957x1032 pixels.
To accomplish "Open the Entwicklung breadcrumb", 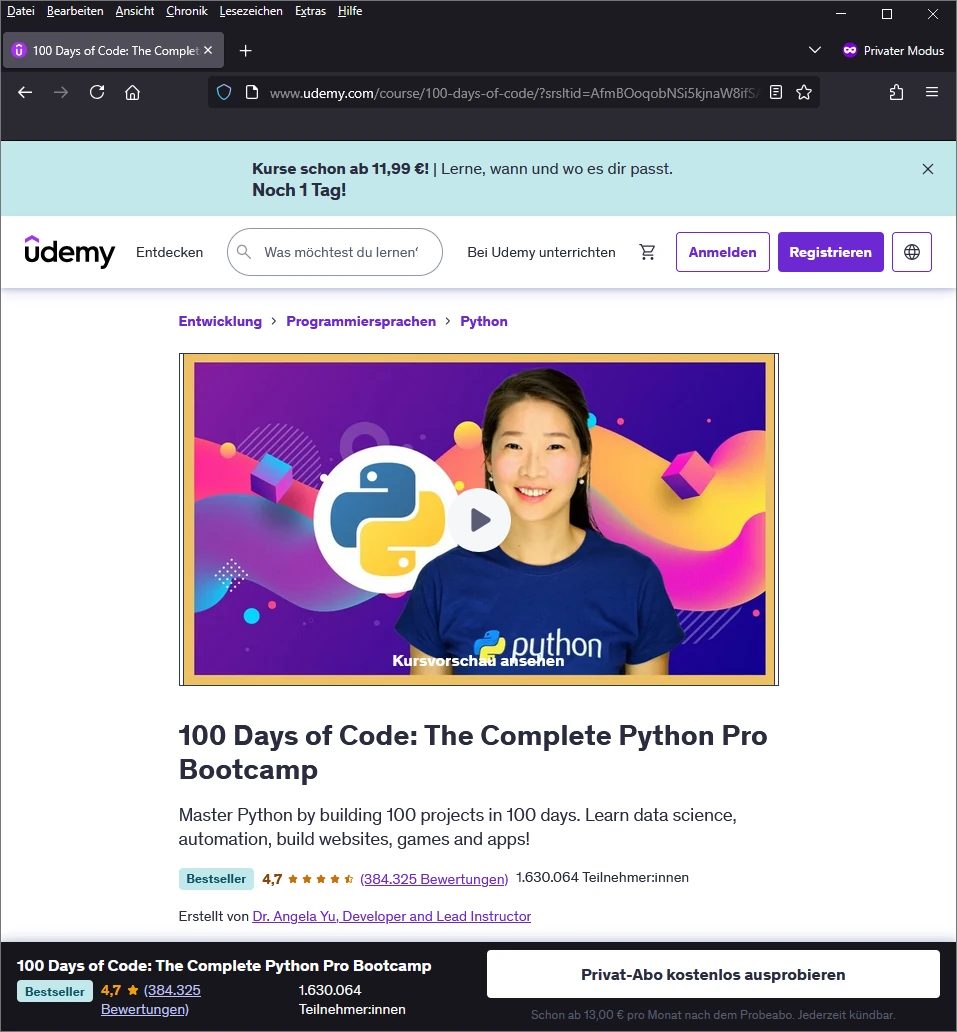I will tap(220, 321).
